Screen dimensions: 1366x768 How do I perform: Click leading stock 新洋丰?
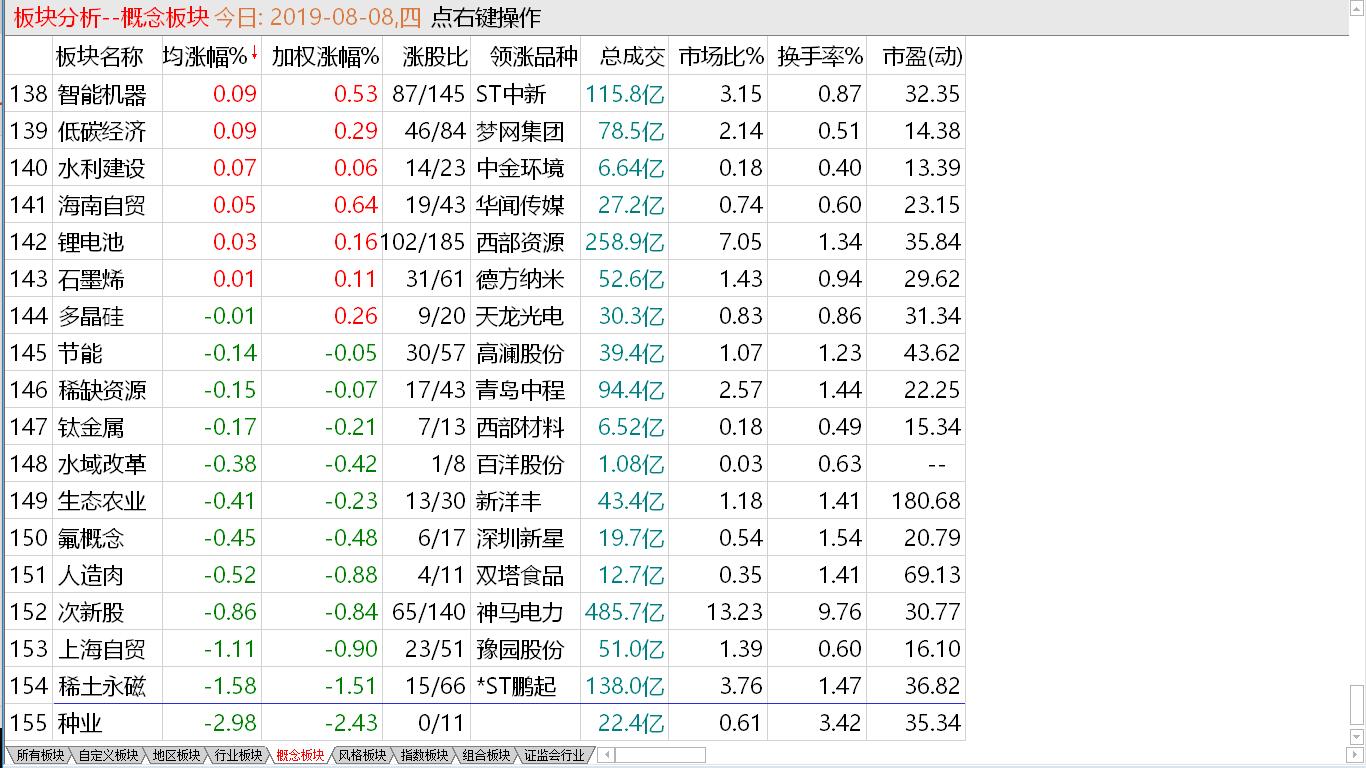pos(509,501)
